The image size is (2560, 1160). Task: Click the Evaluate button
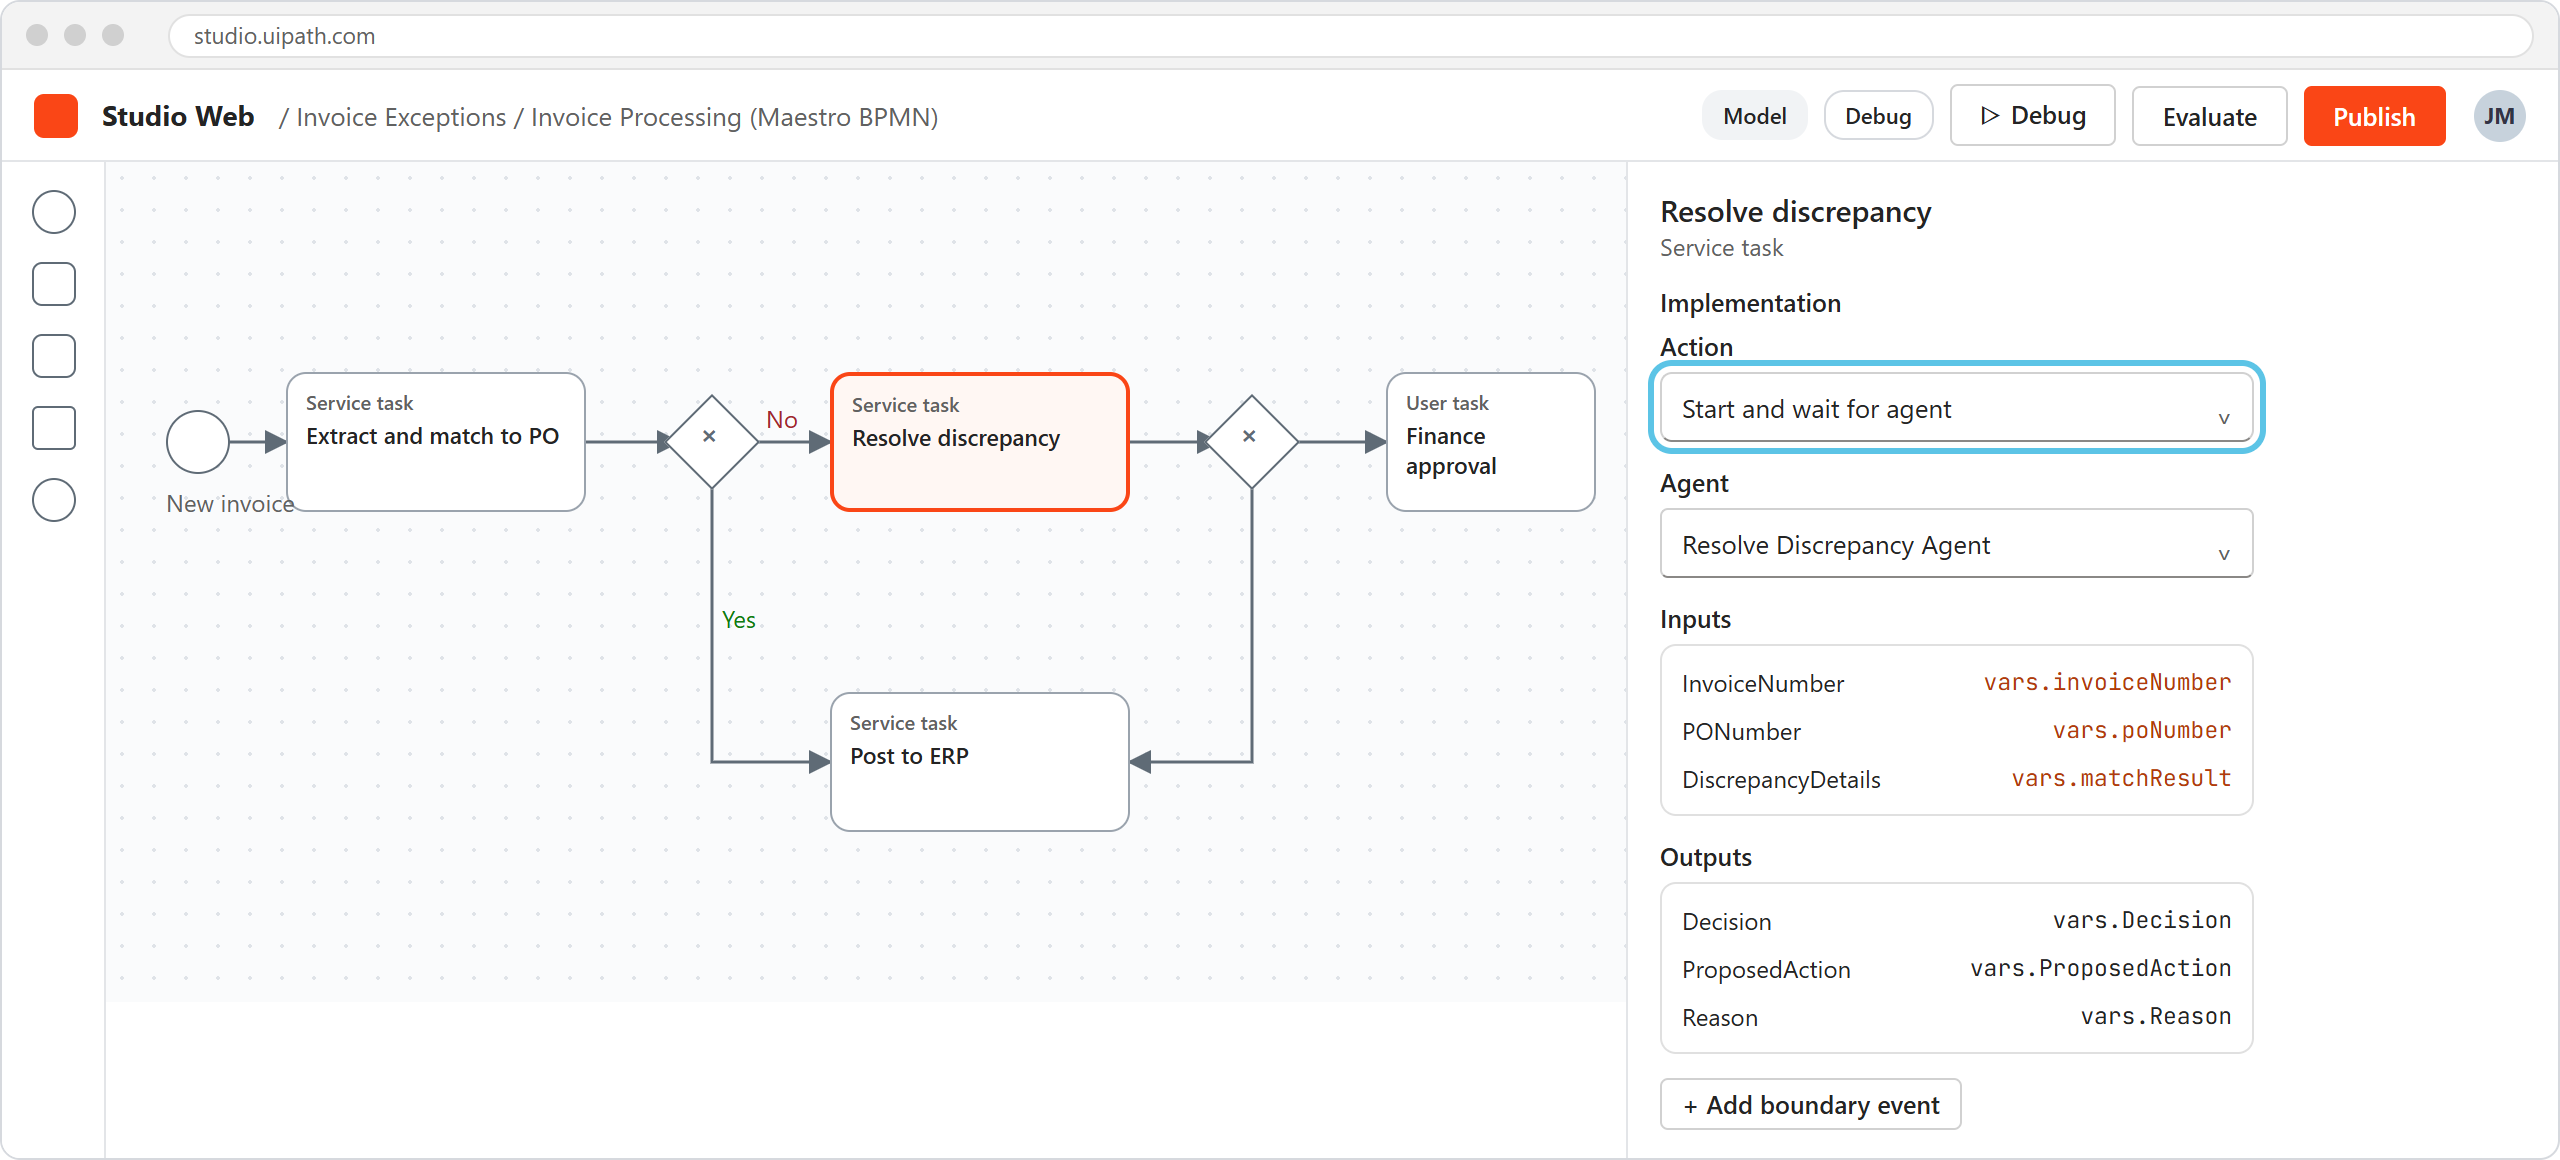point(2209,116)
